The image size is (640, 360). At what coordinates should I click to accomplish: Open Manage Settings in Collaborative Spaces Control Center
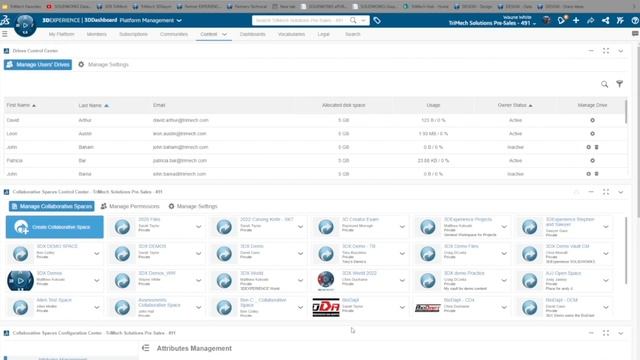click(x=193, y=207)
